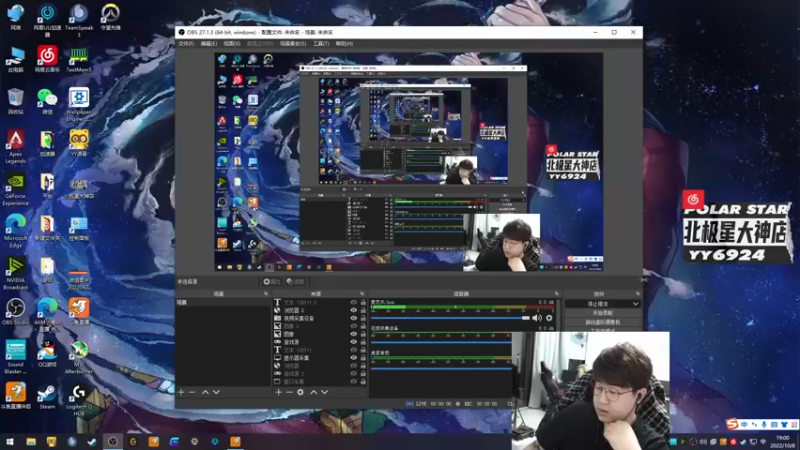800x450 pixels.
Task: Select the 游戏源 source row
Action: pyautogui.click(x=320, y=342)
